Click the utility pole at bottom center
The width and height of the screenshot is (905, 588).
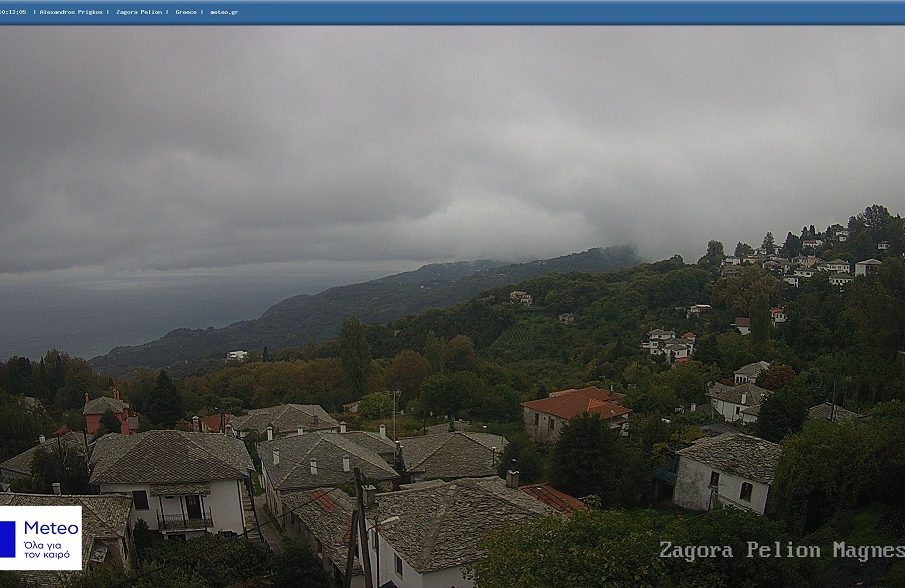coord(362,530)
